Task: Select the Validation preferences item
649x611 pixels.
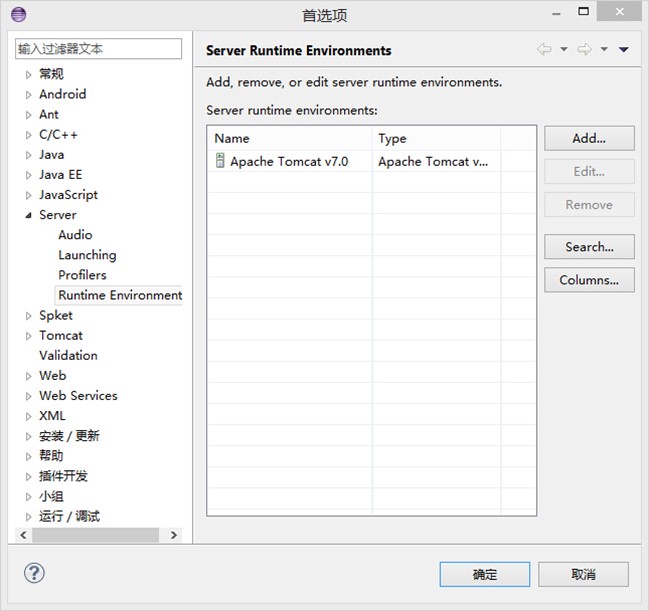Action: pyautogui.click(x=68, y=355)
